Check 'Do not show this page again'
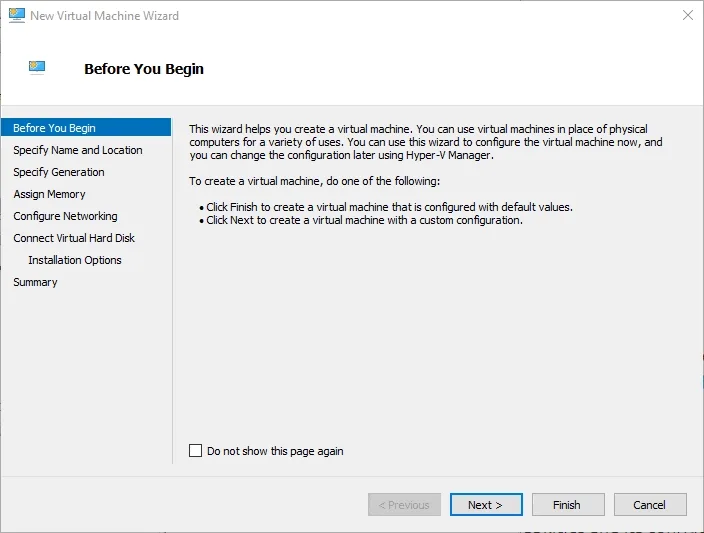The image size is (704, 533). tap(195, 450)
